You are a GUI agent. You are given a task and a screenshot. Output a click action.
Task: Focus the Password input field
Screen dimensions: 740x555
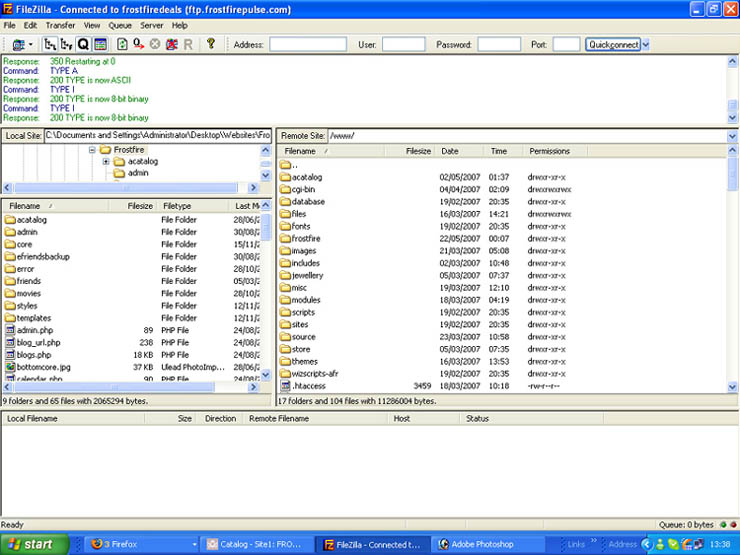[499, 44]
